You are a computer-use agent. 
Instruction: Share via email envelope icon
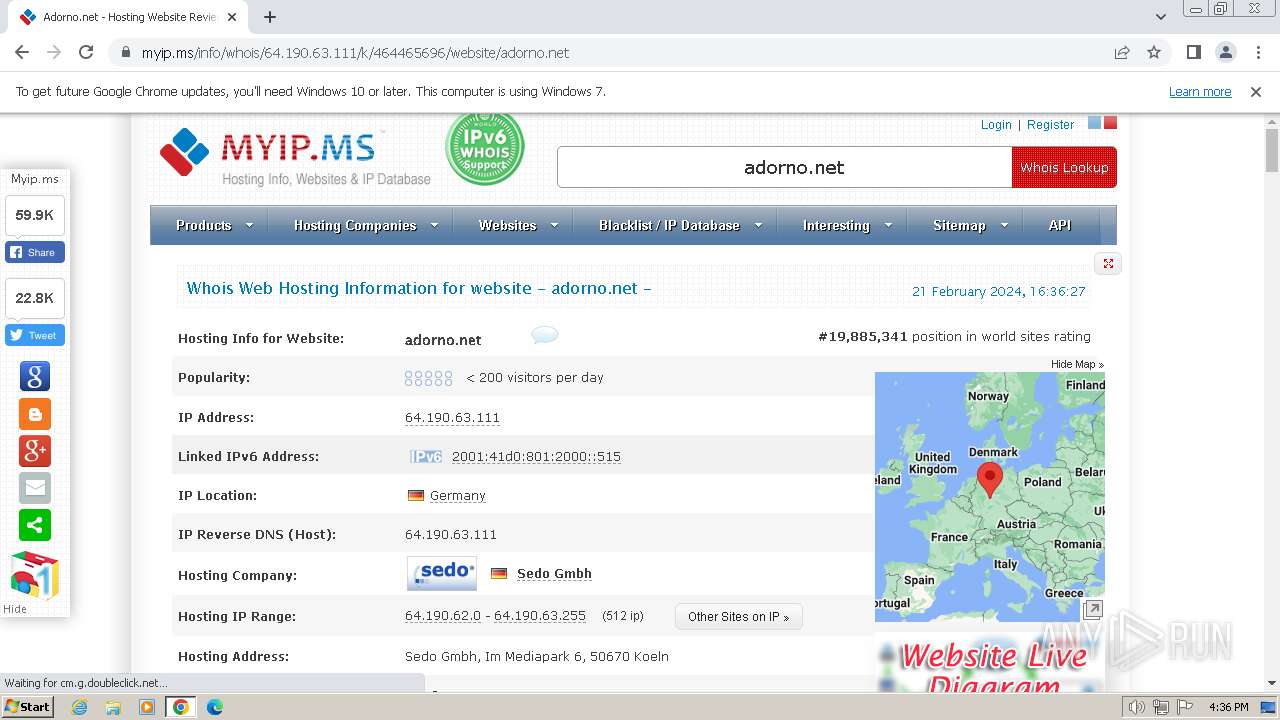pyautogui.click(x=35, y=487)
